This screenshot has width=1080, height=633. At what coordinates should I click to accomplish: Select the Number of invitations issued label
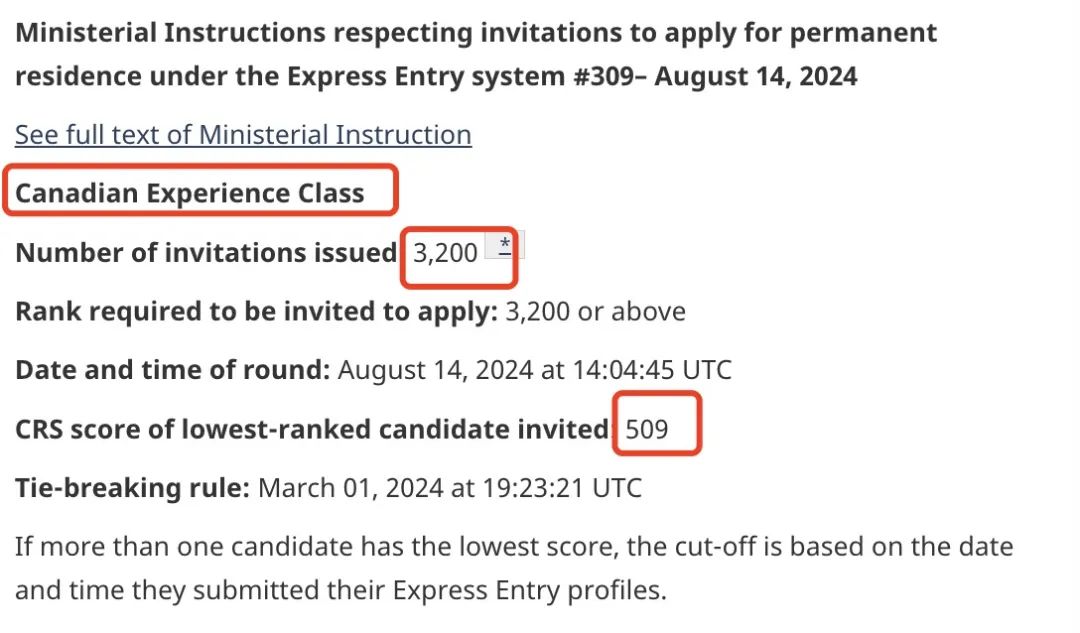pyautogui.click(x=206, y=253)
